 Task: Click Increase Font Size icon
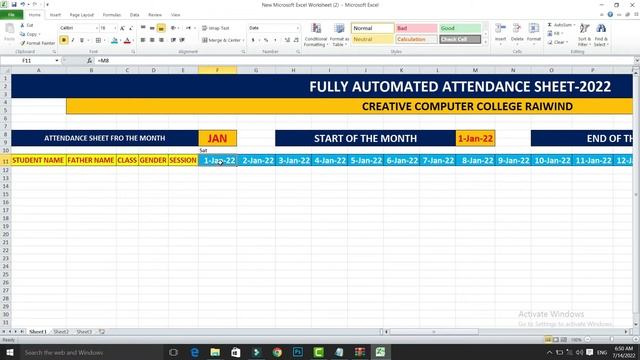tap(122, 28)
